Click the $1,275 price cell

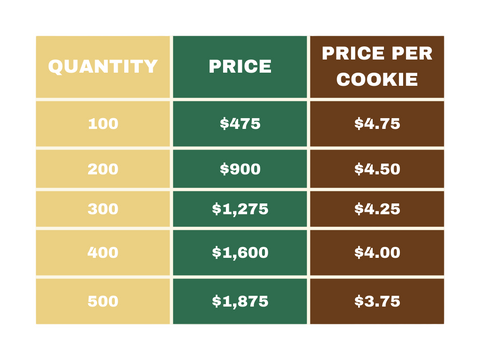(x=240, y=209)
